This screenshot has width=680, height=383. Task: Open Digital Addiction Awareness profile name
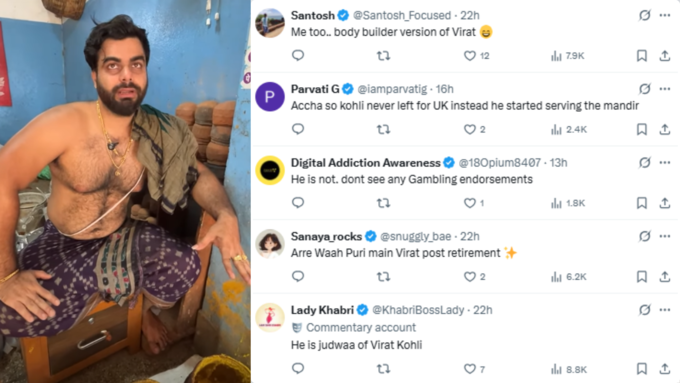tap(366, 163)
